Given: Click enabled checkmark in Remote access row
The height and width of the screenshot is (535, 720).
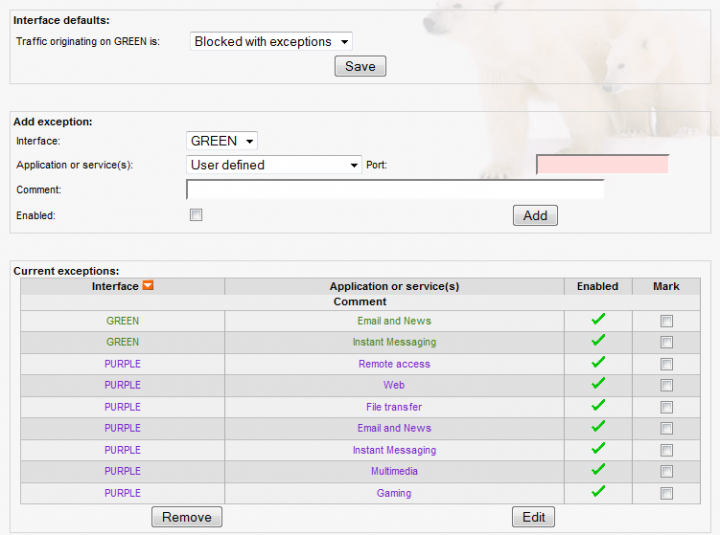Looking at the screenshot, I should [598, 363].
